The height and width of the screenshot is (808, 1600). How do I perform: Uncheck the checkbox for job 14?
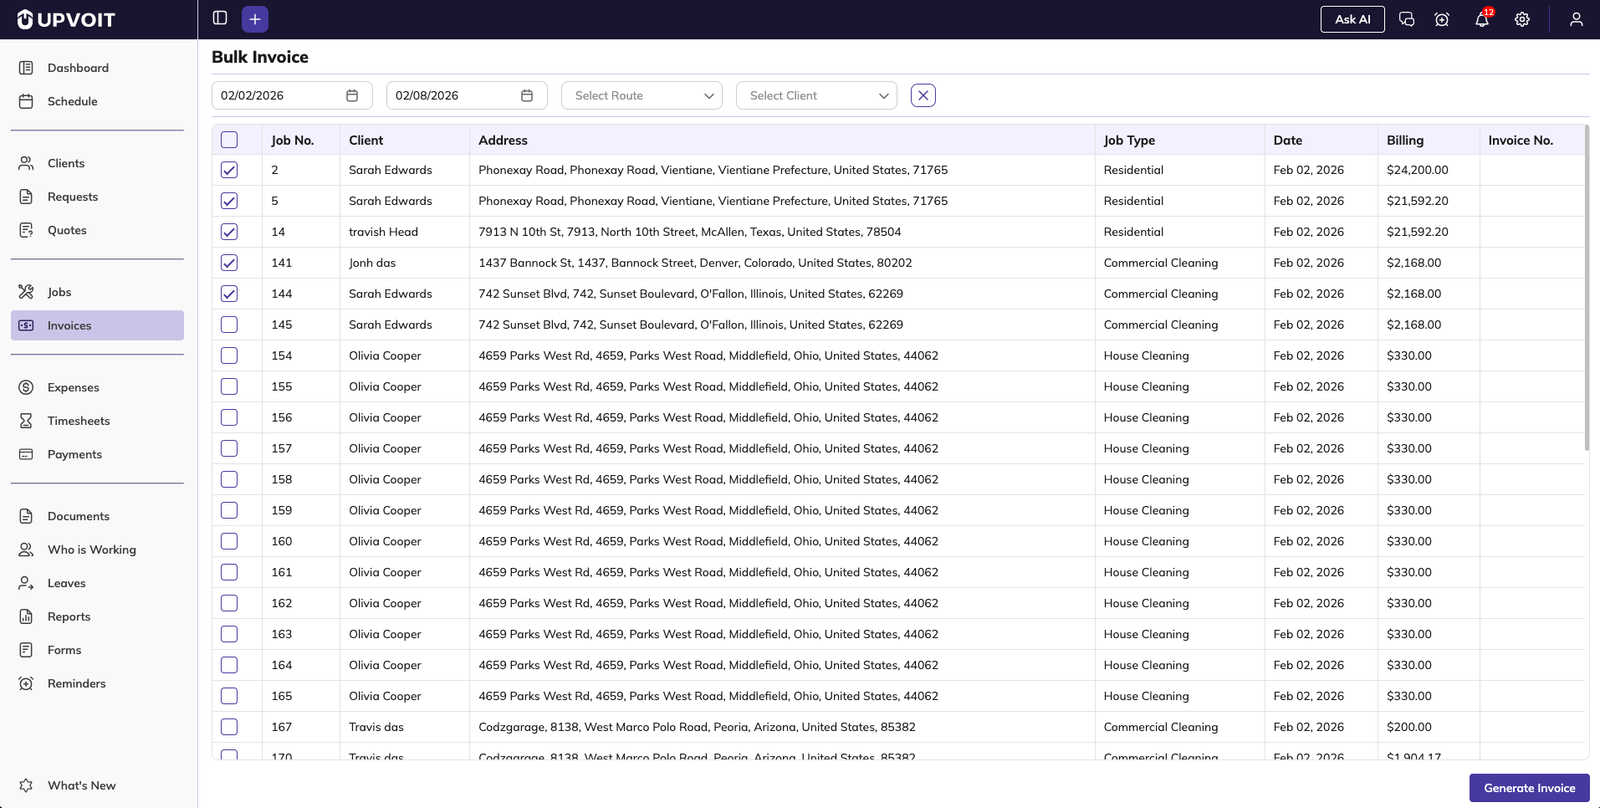coord(229,232)
